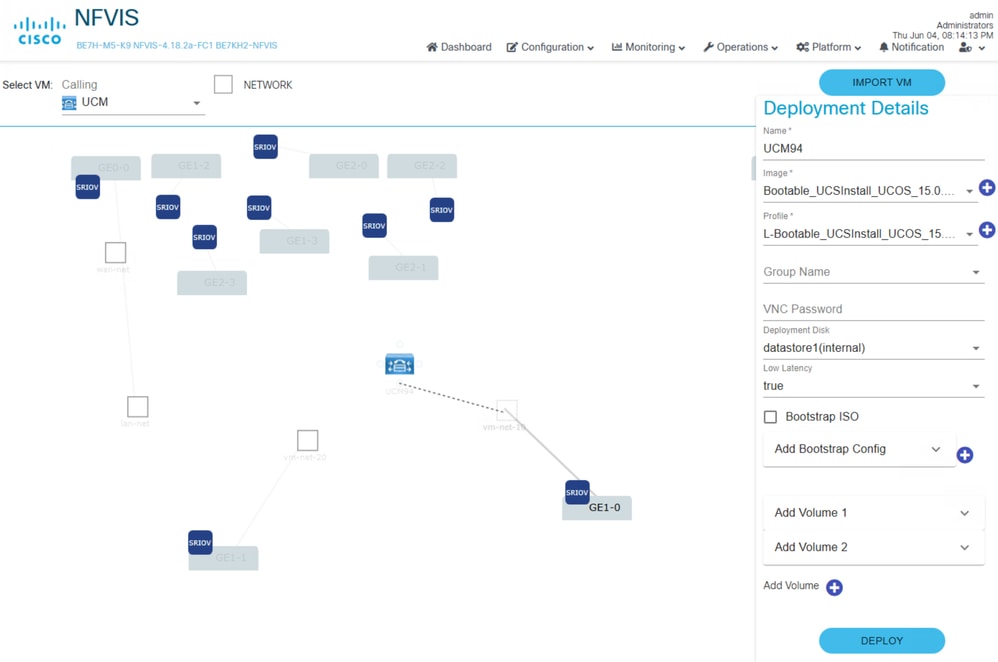Click the SRIOV icon on GE0-0
Screen dimensions: 998x662
87,187
